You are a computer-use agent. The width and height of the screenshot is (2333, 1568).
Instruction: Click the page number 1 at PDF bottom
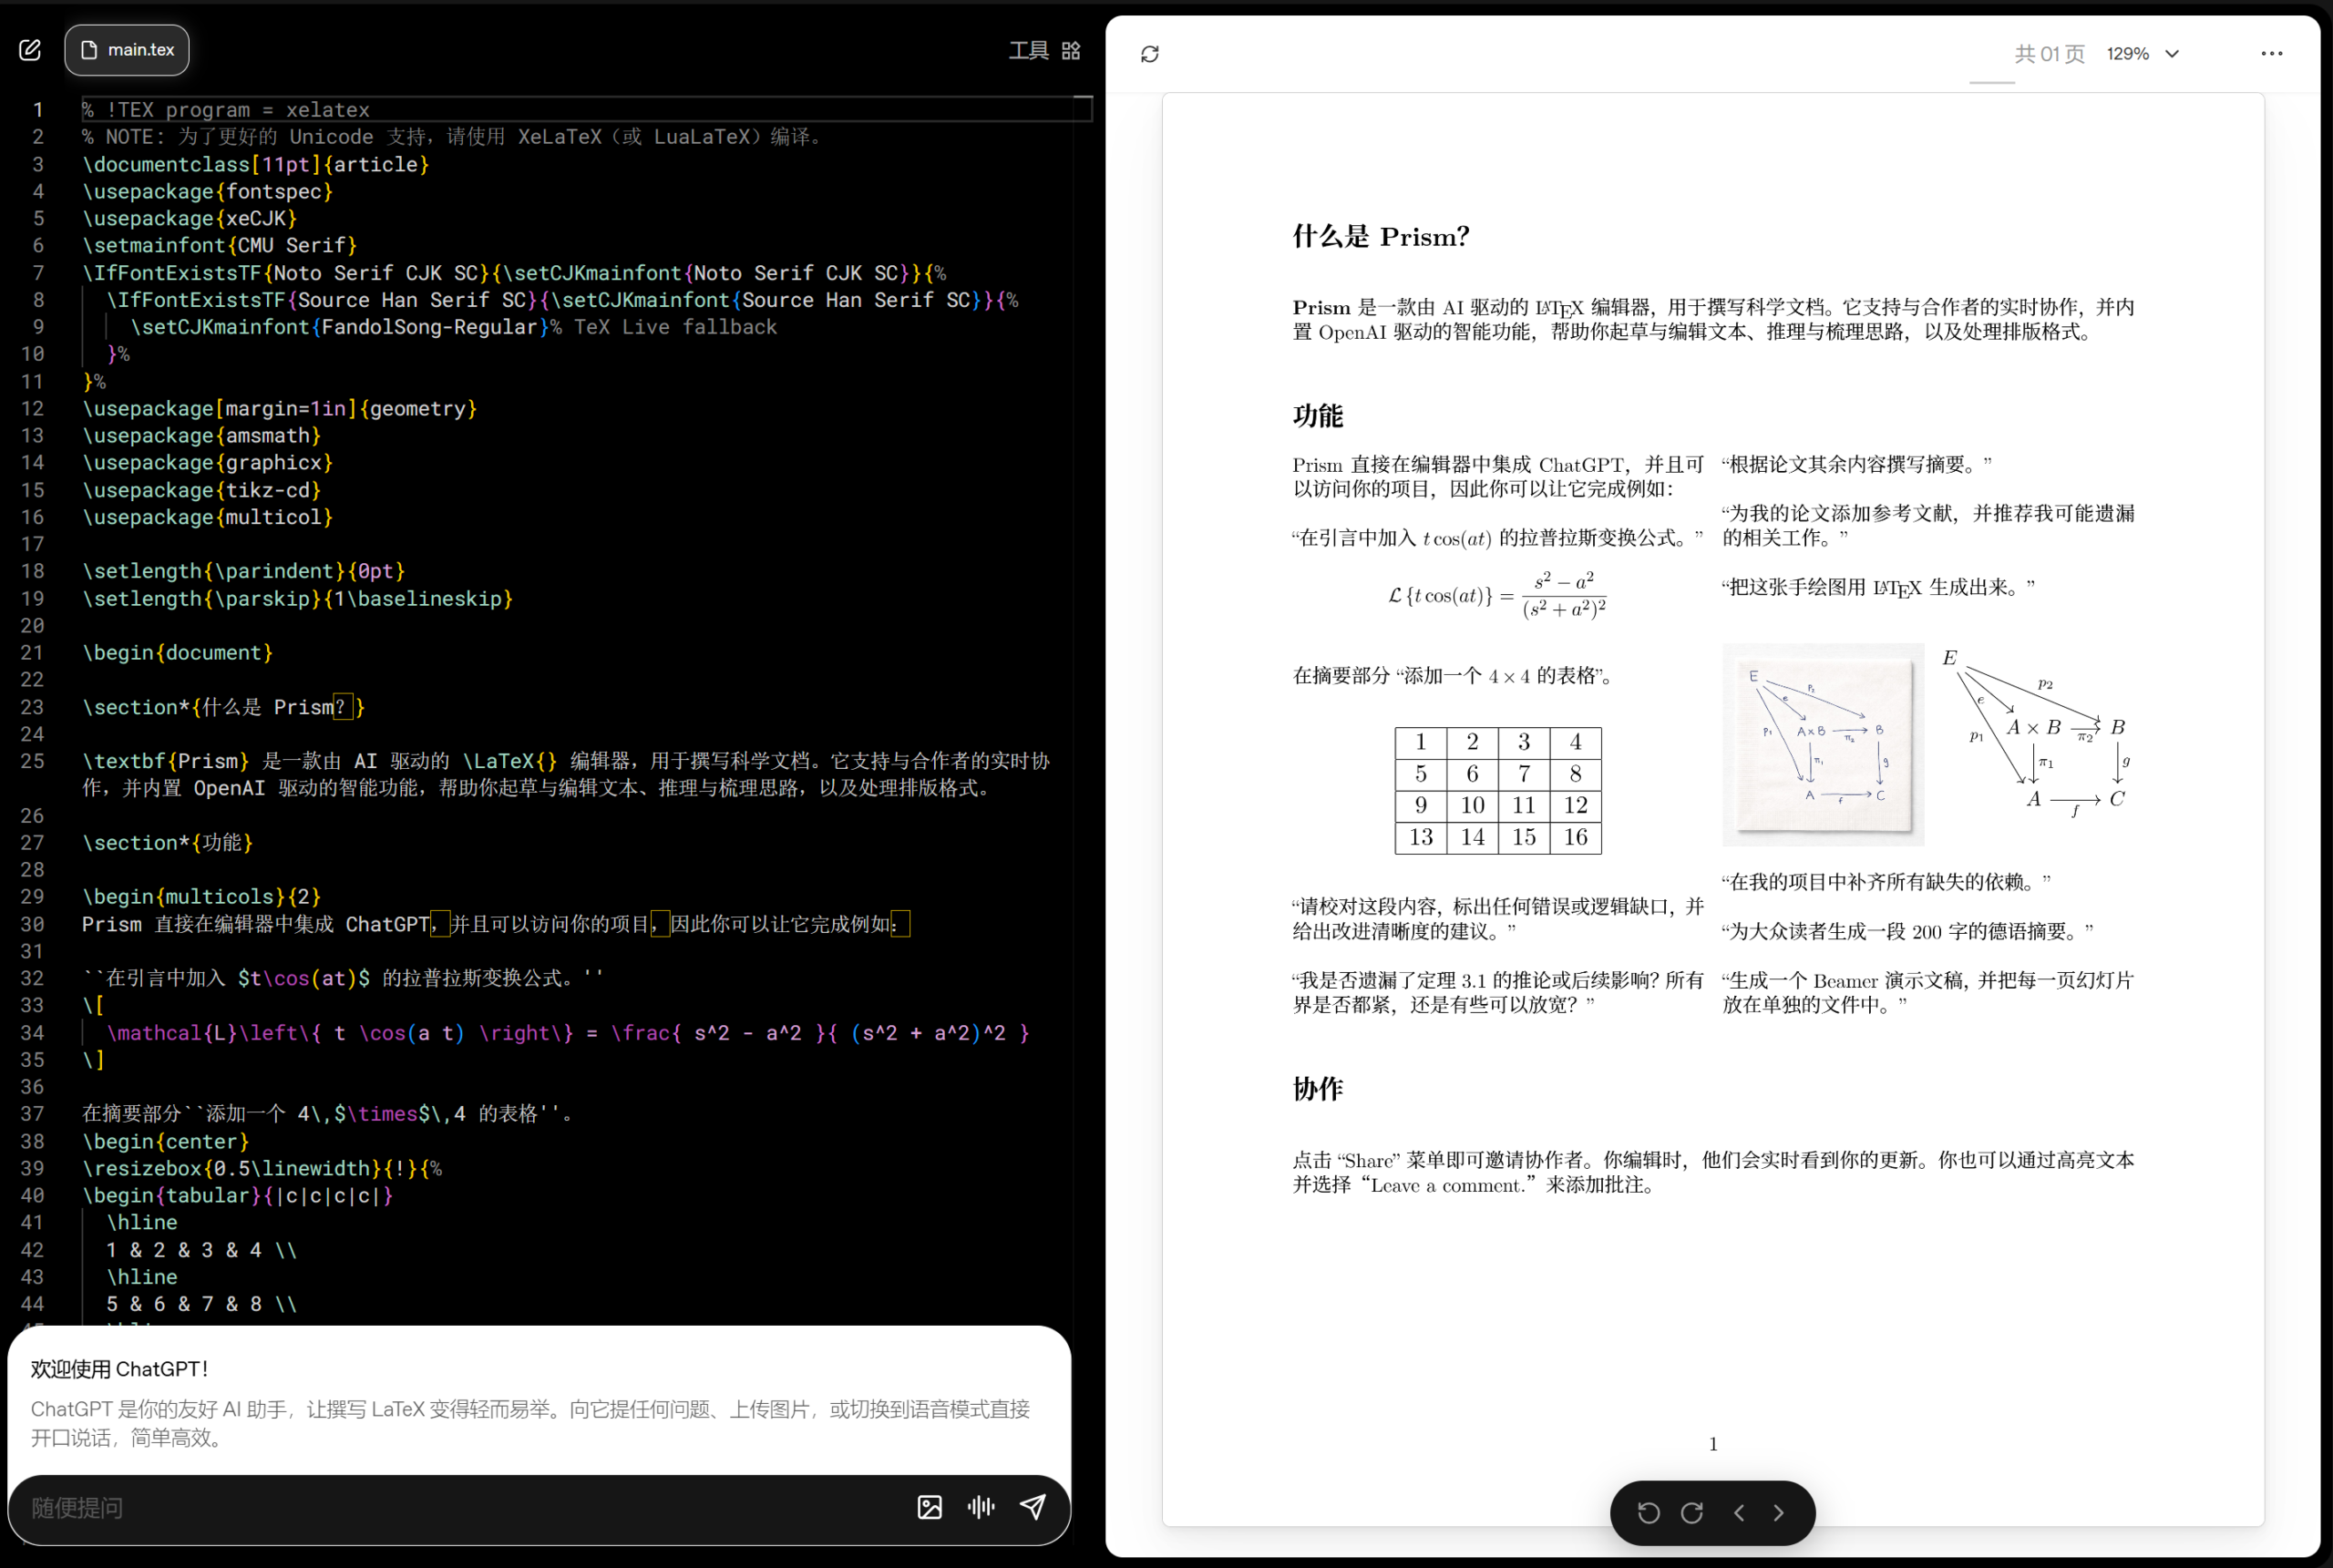pos(1712,1443)
